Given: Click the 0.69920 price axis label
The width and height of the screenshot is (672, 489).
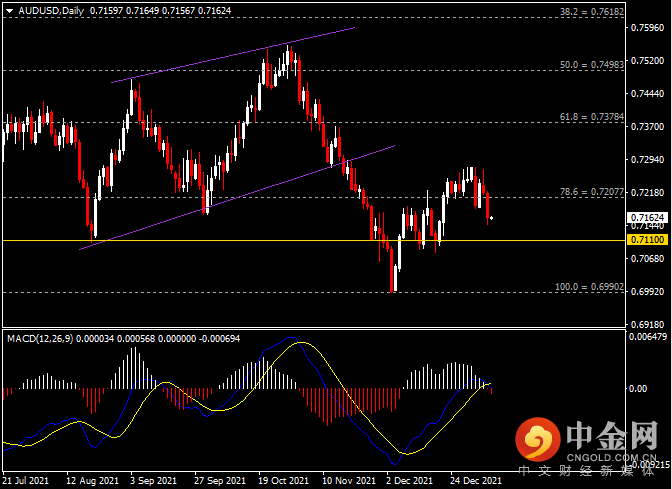Looking at the screenshot, I should [648, 291].
